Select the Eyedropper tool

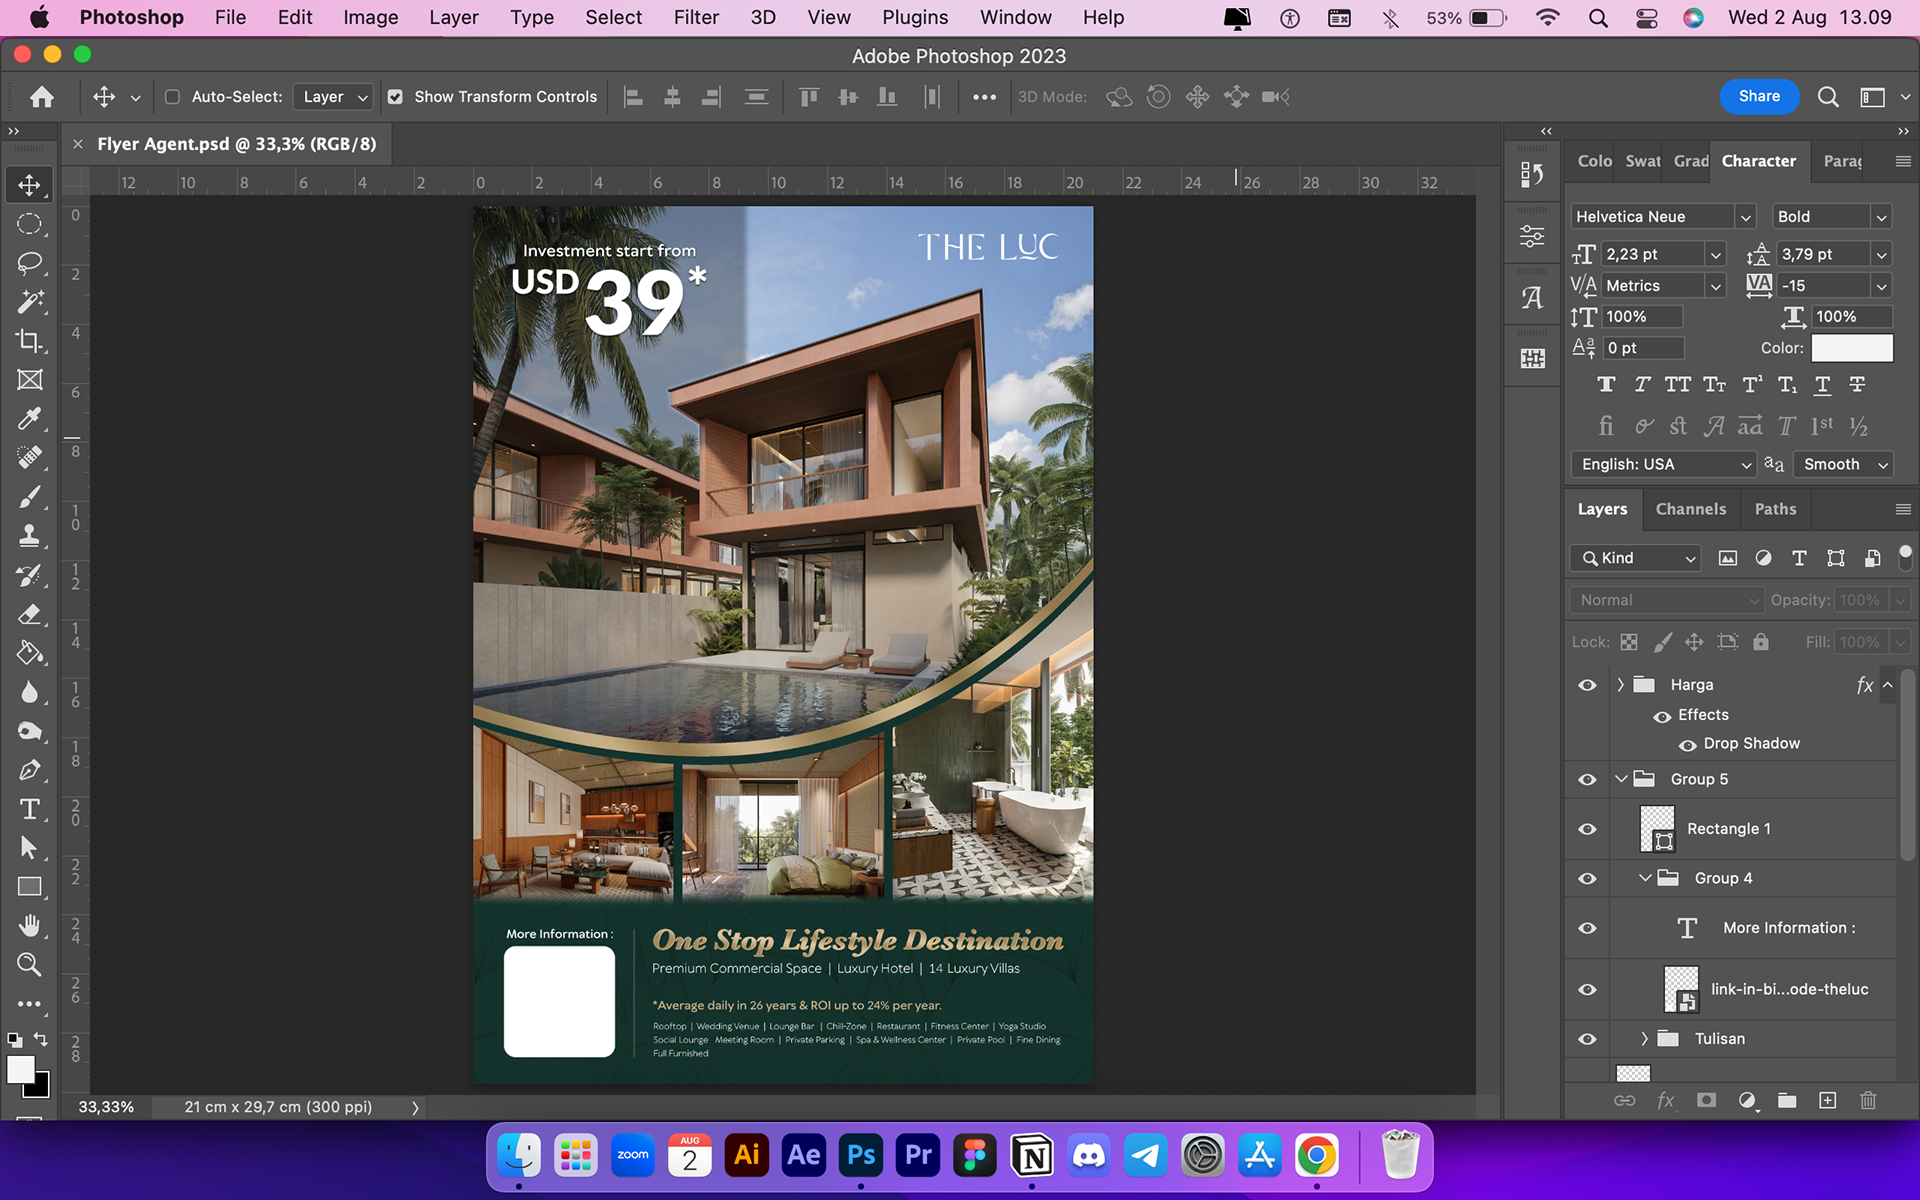coord(29,418)
